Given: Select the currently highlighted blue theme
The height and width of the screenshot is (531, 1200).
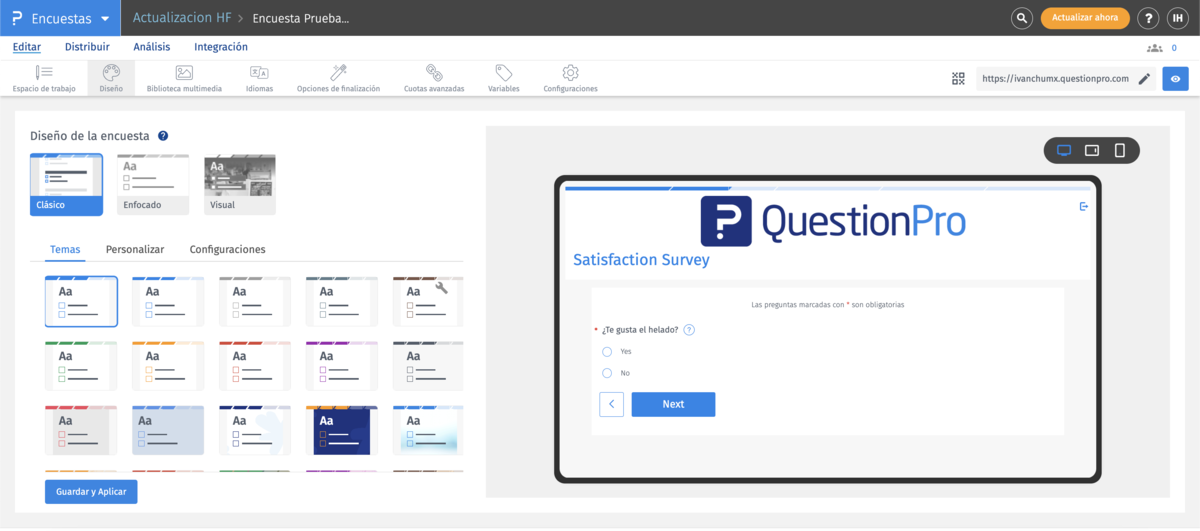Looking at the screenshot, I should pyautogui.click(x=81, y=301).
